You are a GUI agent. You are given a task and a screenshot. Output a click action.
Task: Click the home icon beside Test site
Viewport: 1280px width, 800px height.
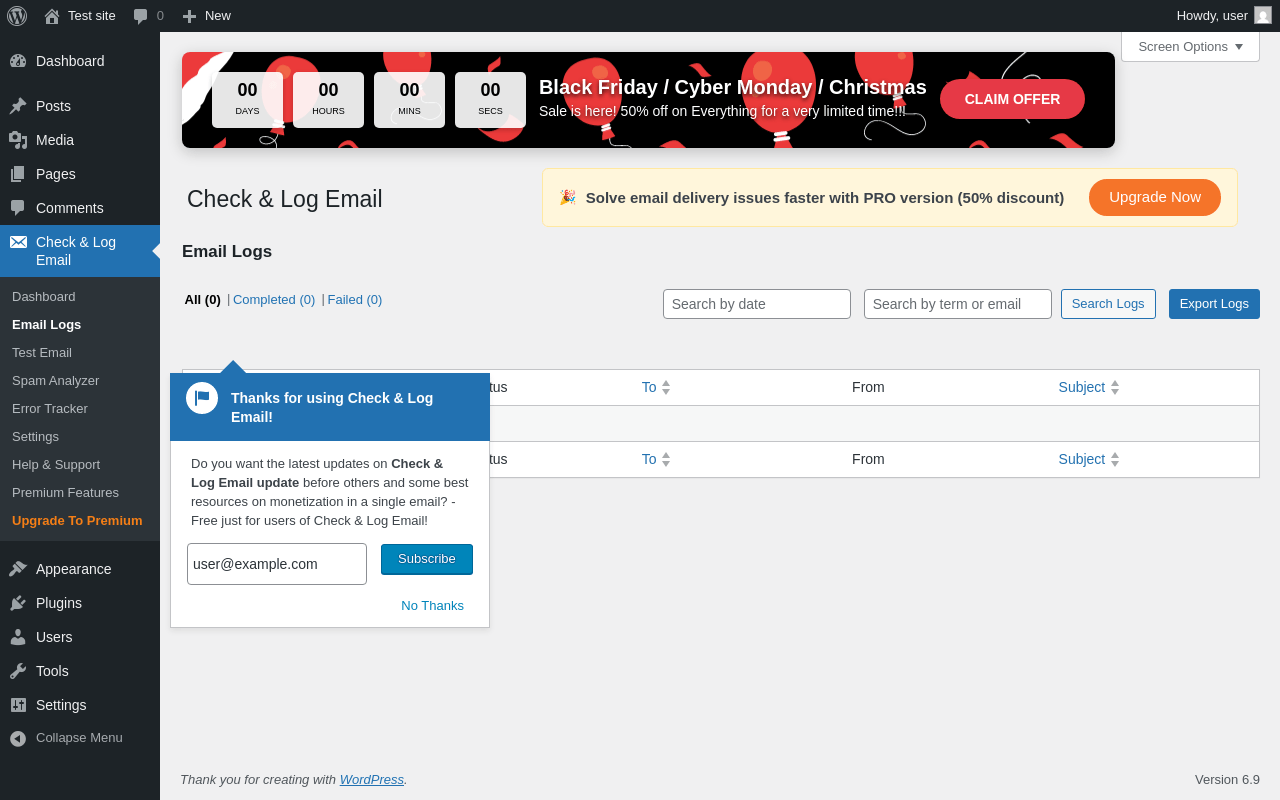click(52, 16)
